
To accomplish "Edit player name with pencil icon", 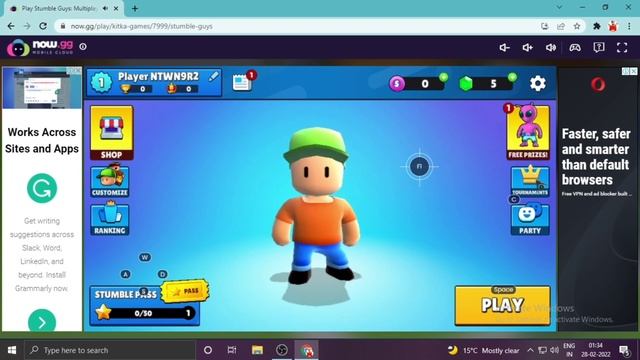I will [x=213, y=76].
